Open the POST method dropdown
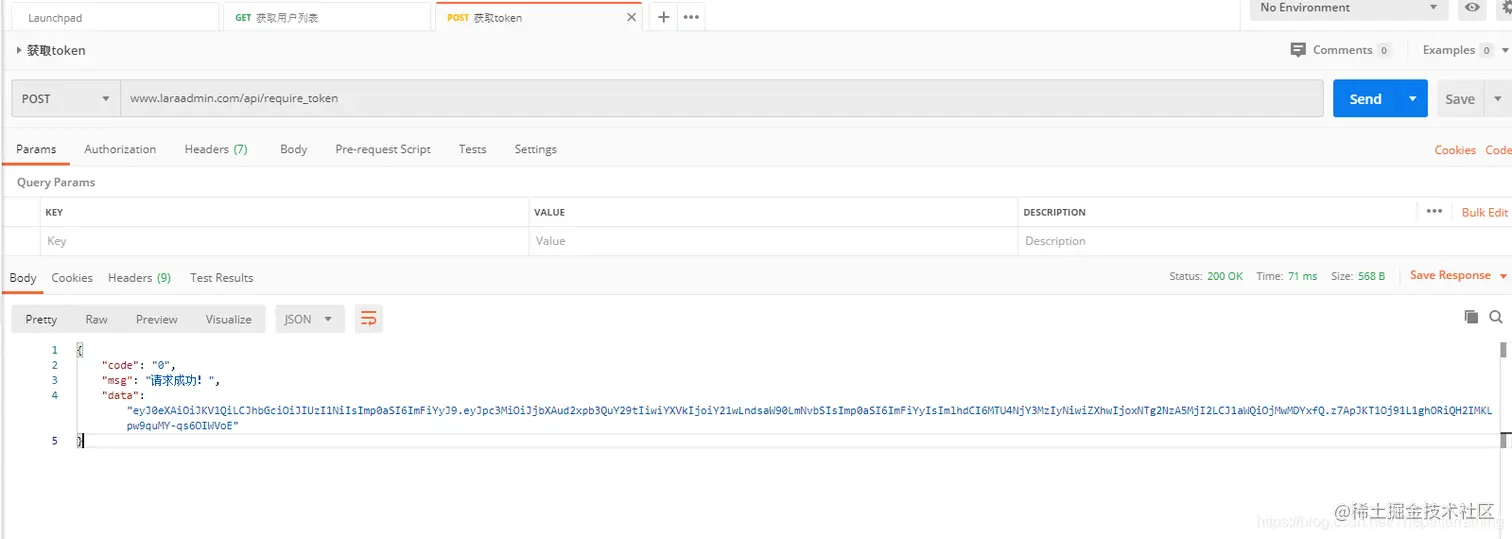Image resolution: width=1512 pixels, height=539 pixels. click(x=65, y=99)
